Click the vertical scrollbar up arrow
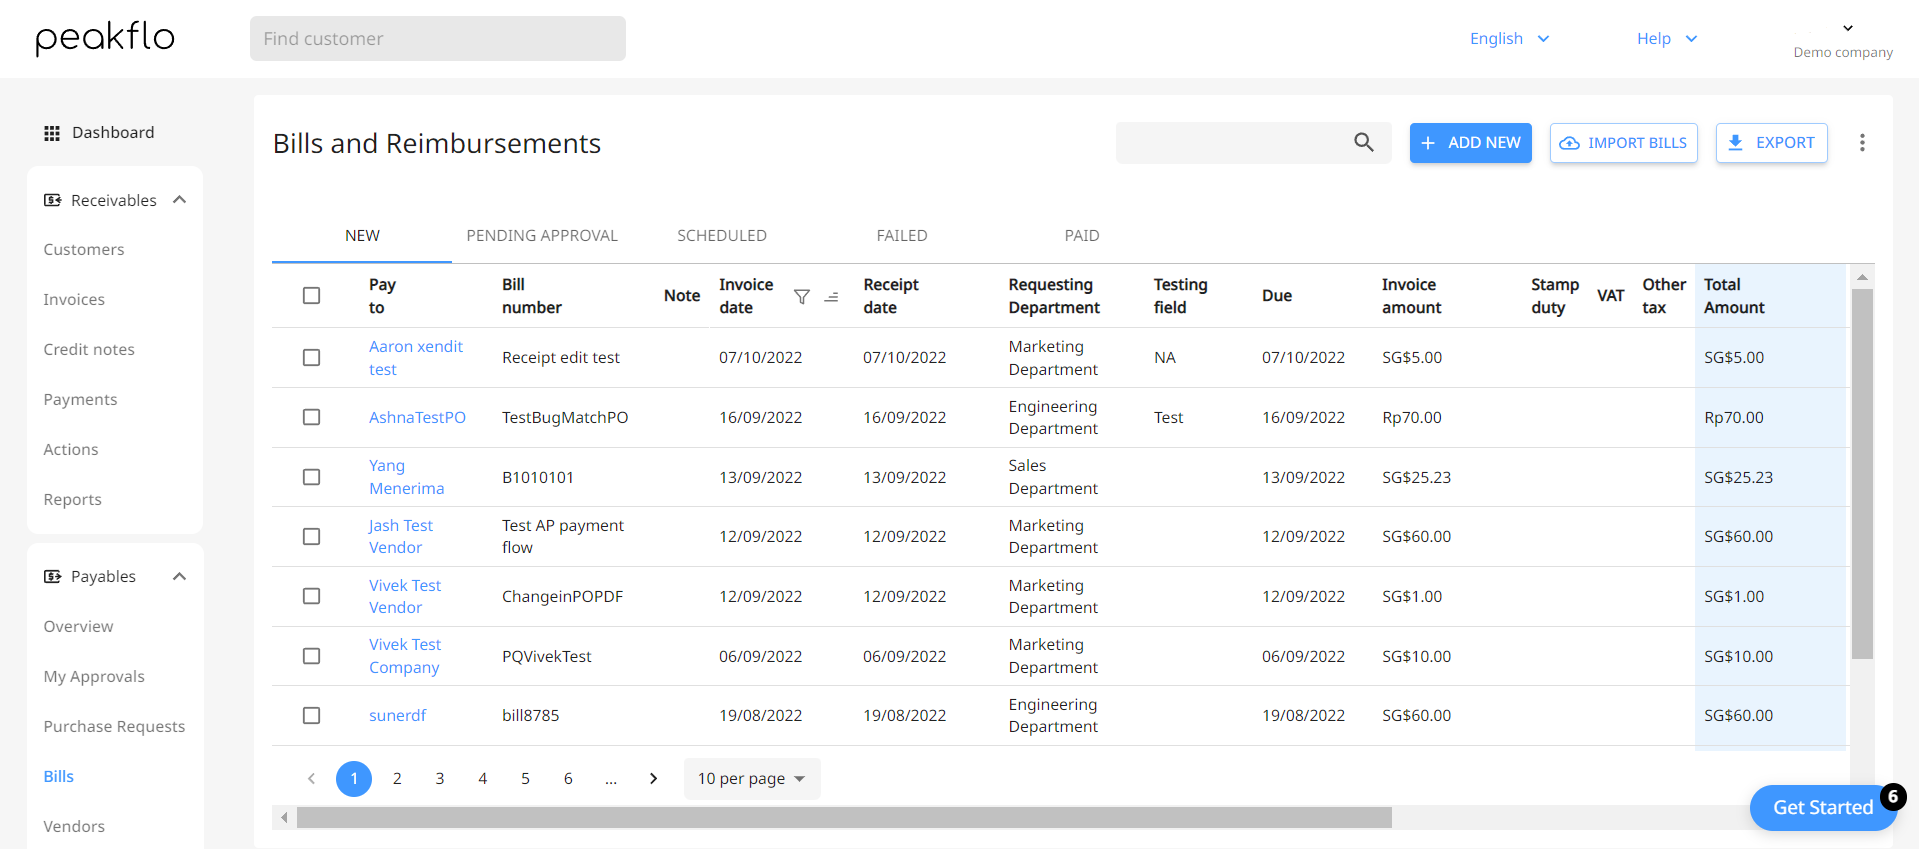The height and width of the screenshot is (849, 1919). 1862,277
